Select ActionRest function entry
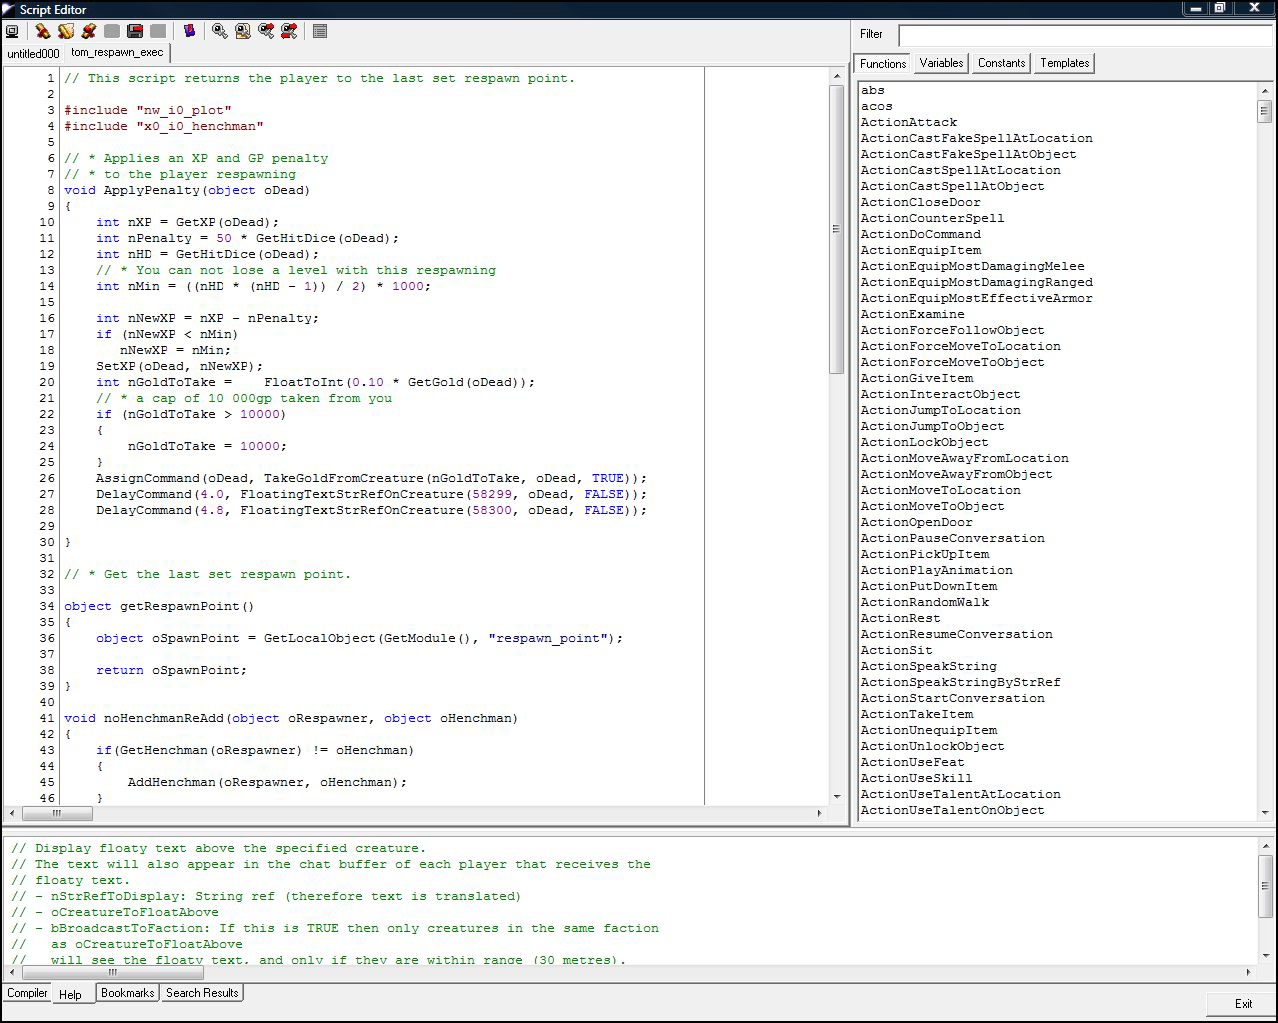Viewport: 1278px width, 1023px height. coord(900,618)
